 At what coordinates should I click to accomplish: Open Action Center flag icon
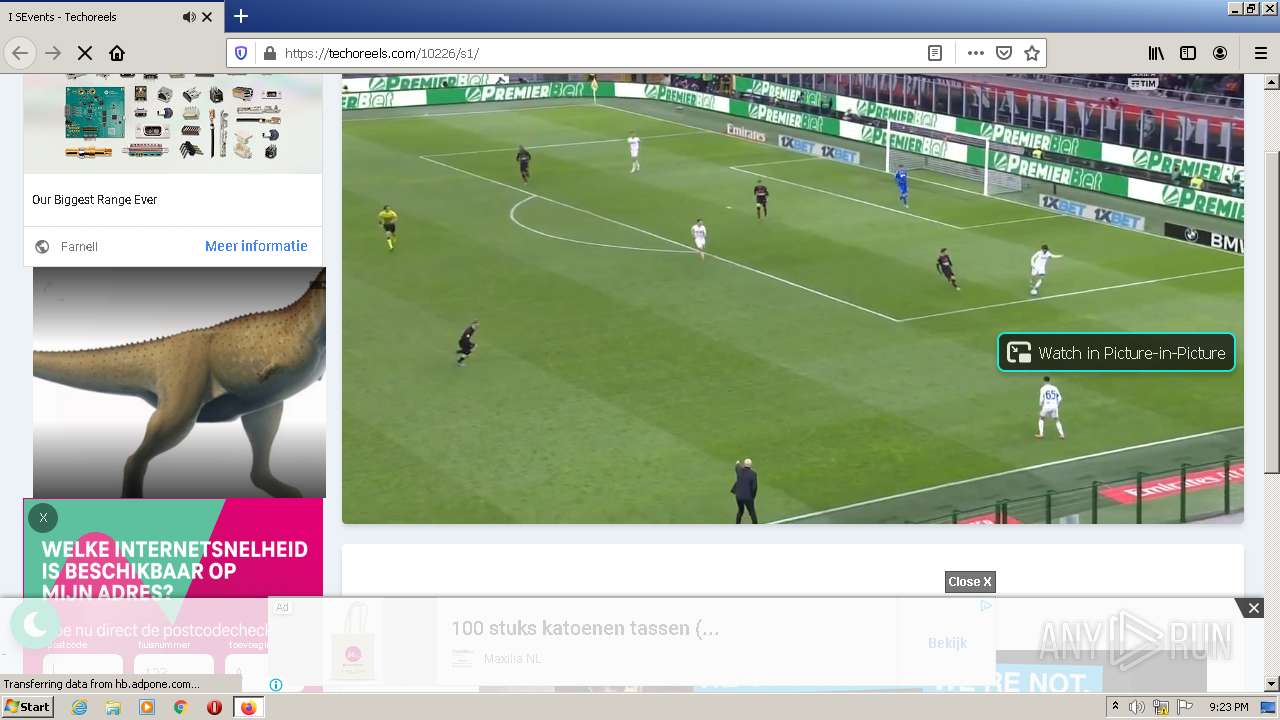(1185, 707)
